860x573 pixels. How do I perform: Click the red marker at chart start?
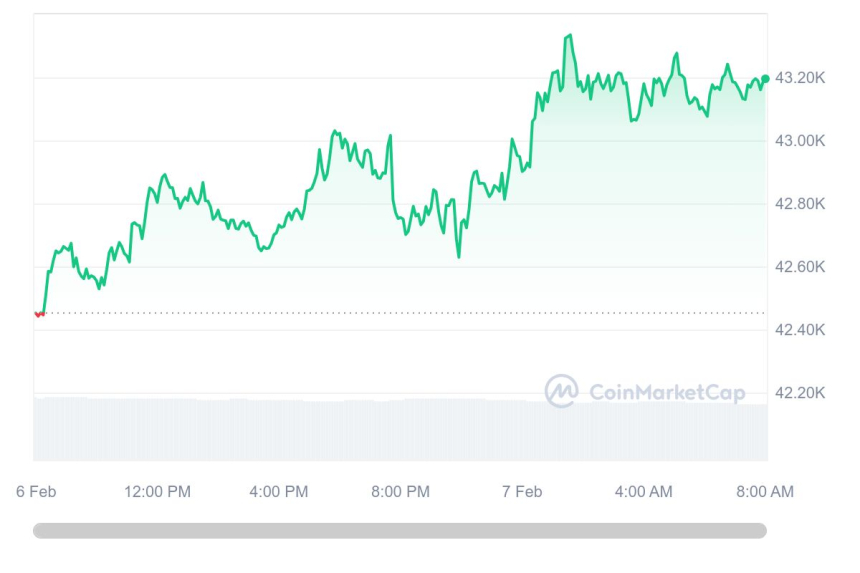pos(40,314)
